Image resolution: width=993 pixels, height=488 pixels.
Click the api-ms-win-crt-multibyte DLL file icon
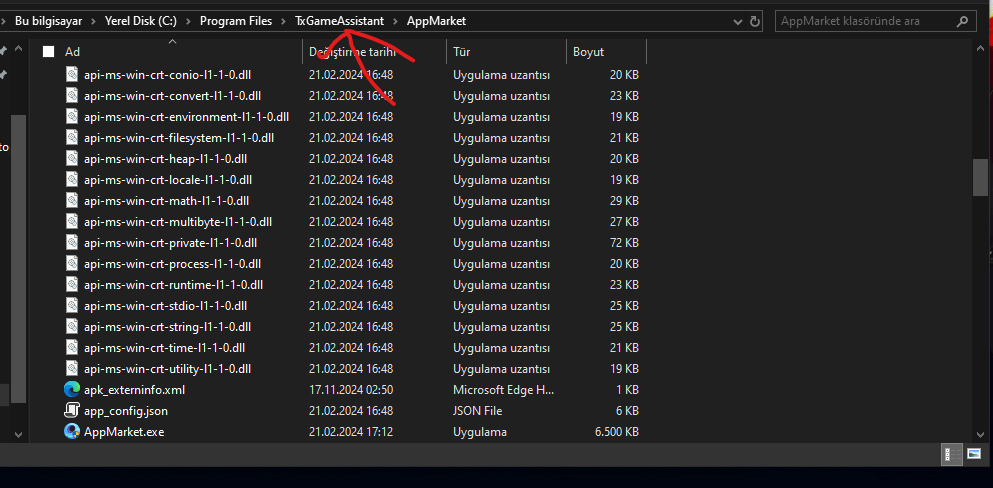click(72, 222)
